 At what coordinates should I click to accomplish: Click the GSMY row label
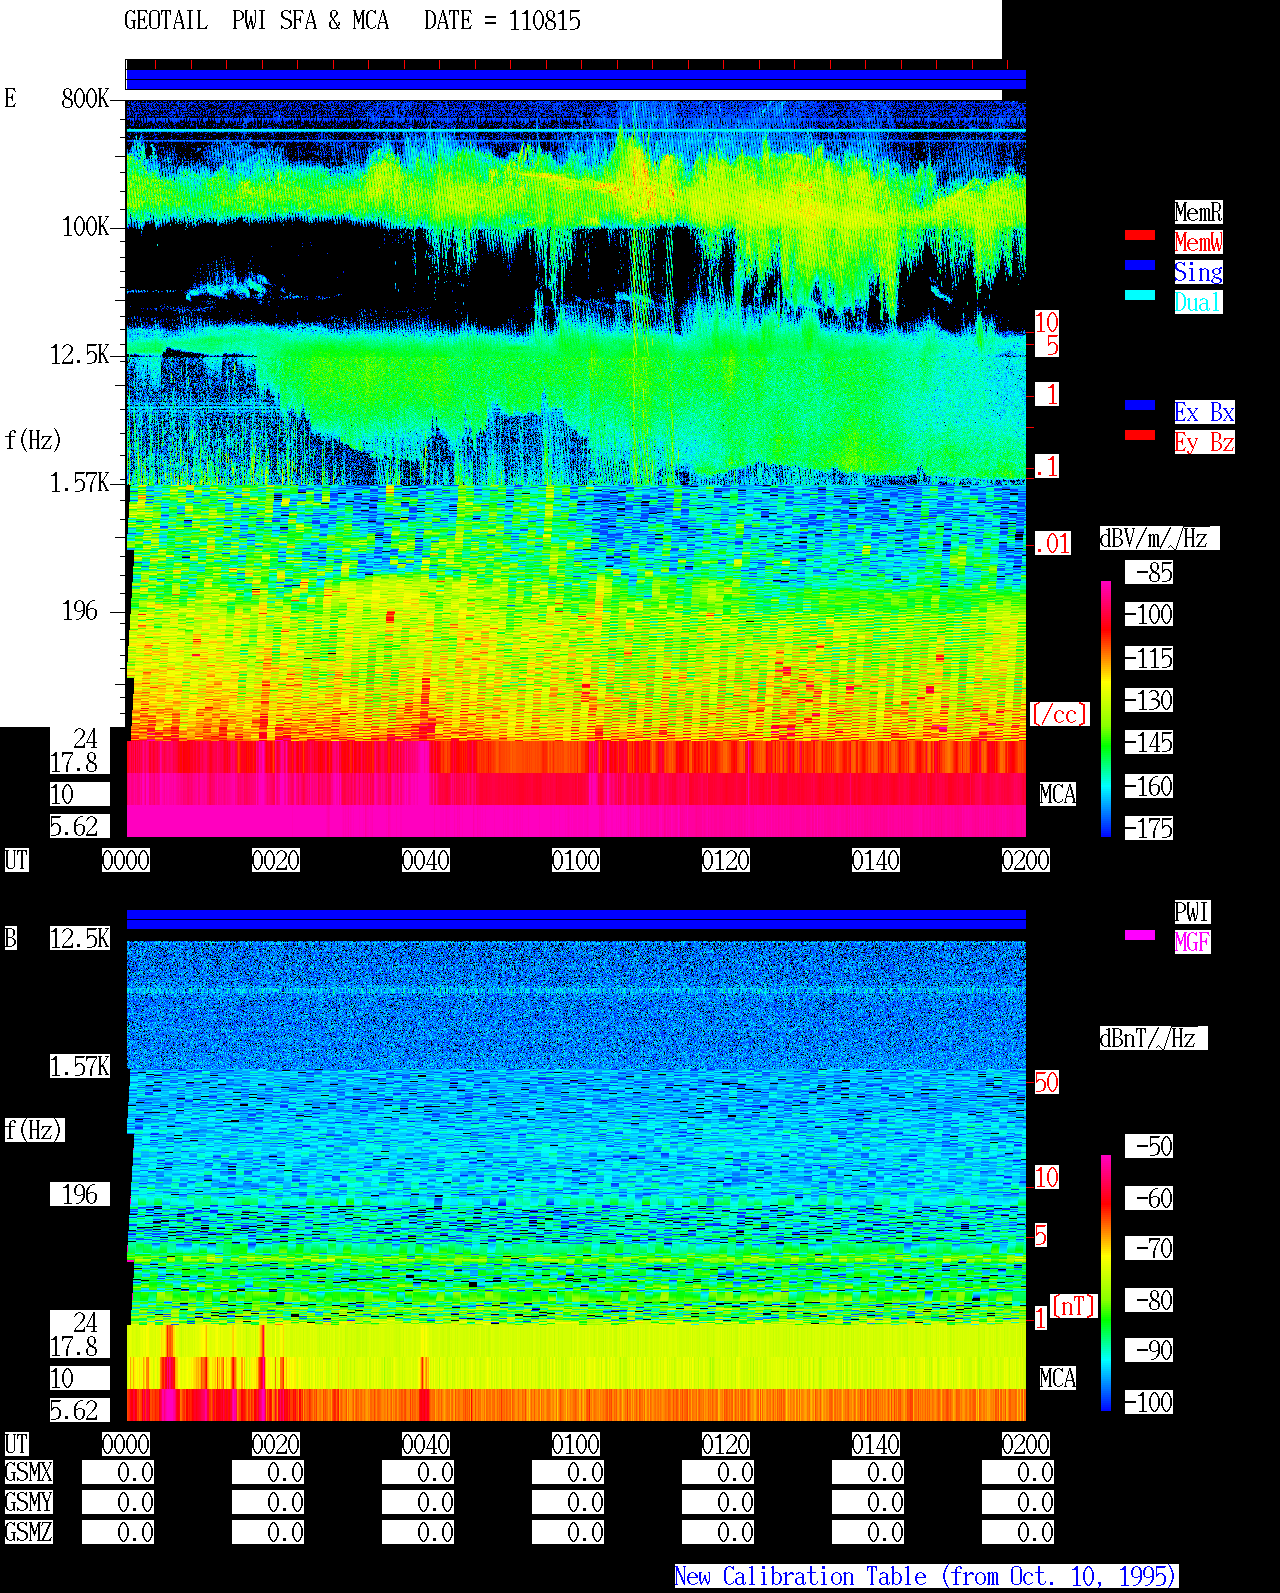click(29, 1502)
